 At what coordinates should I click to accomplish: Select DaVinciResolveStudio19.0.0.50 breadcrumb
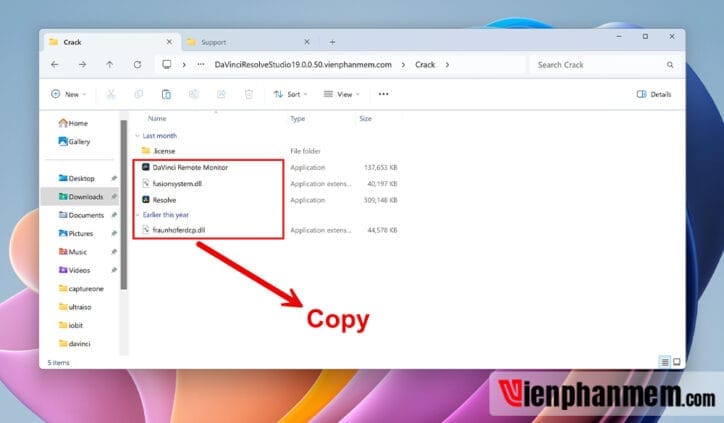(303, 65)
